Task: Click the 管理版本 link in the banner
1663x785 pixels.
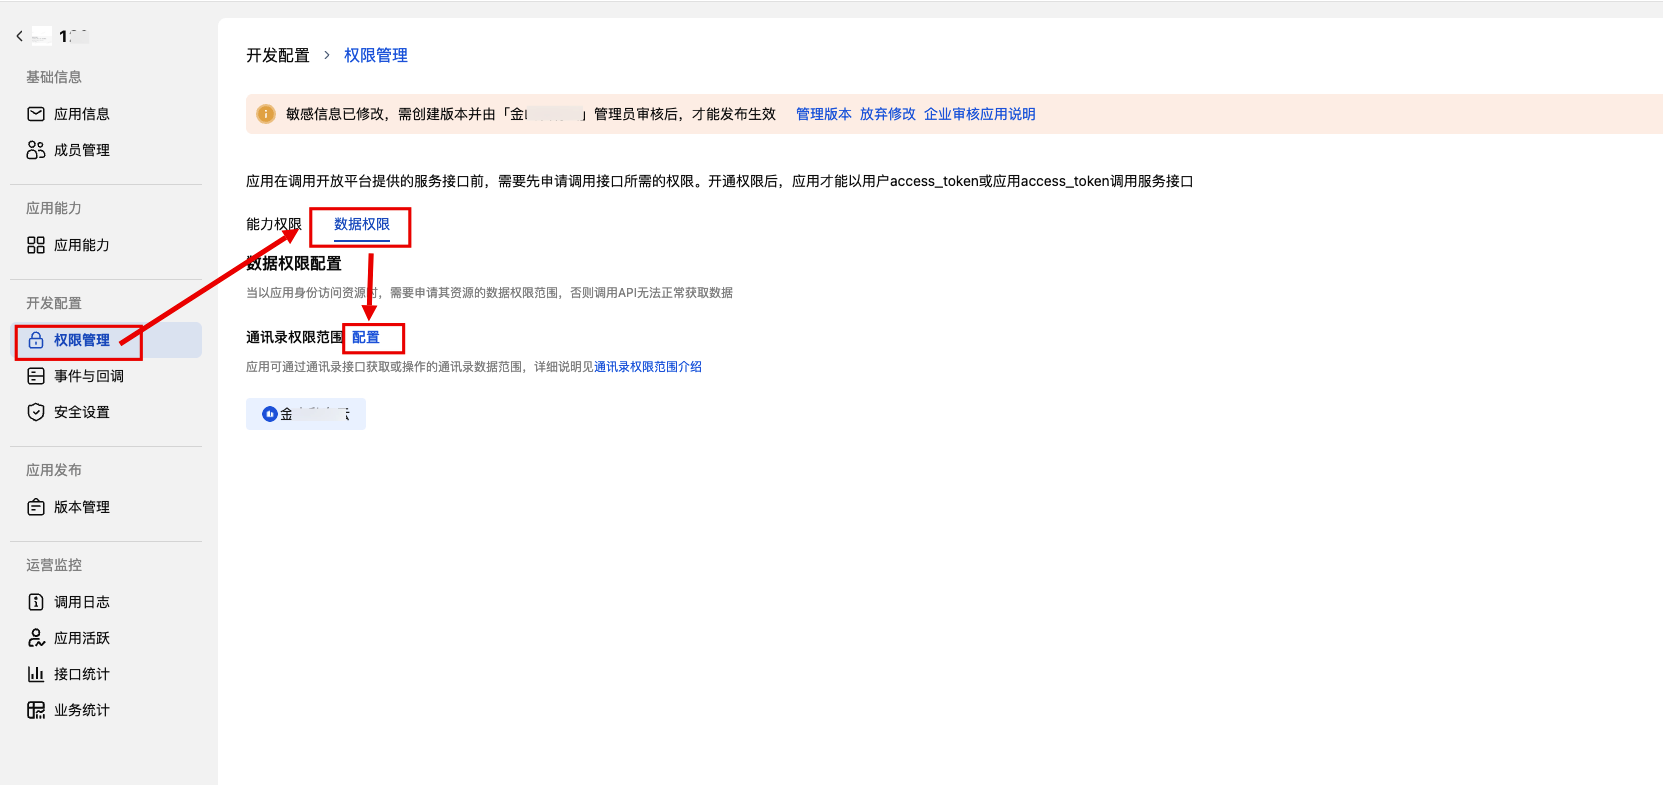Action: click(x=824, y=114)
